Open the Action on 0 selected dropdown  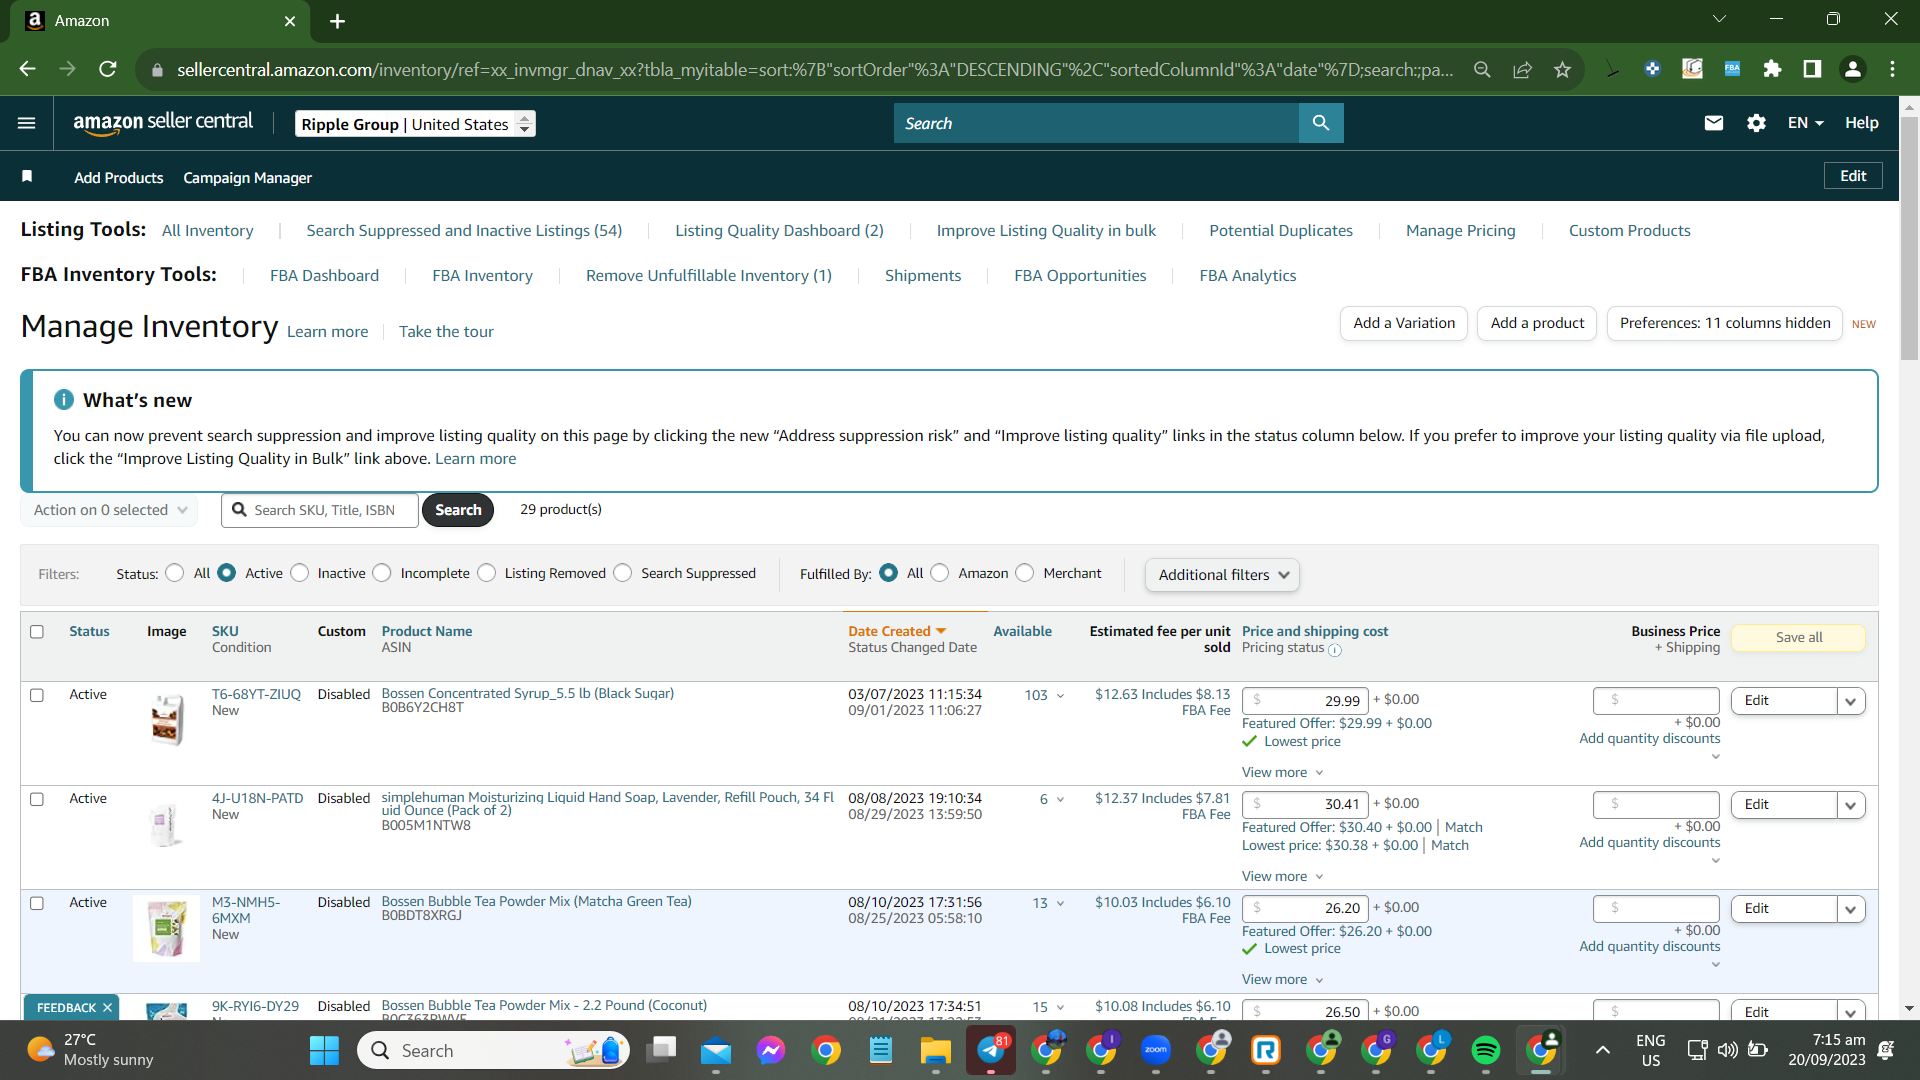(x=109, y=510)
